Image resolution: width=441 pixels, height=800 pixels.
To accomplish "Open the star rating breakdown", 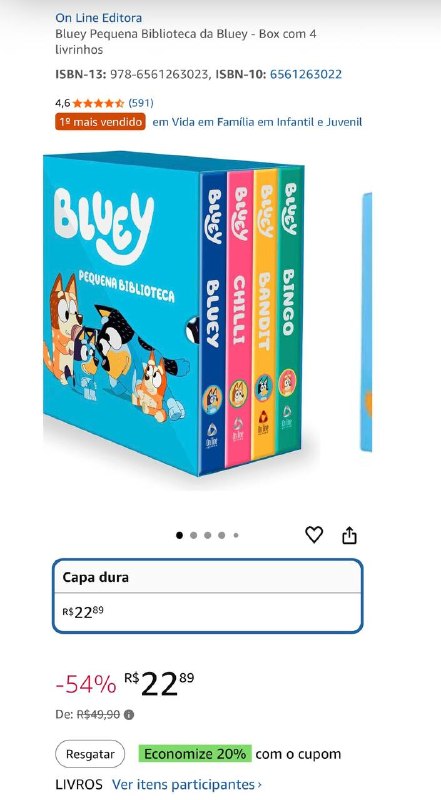I will tap(99, 103).
